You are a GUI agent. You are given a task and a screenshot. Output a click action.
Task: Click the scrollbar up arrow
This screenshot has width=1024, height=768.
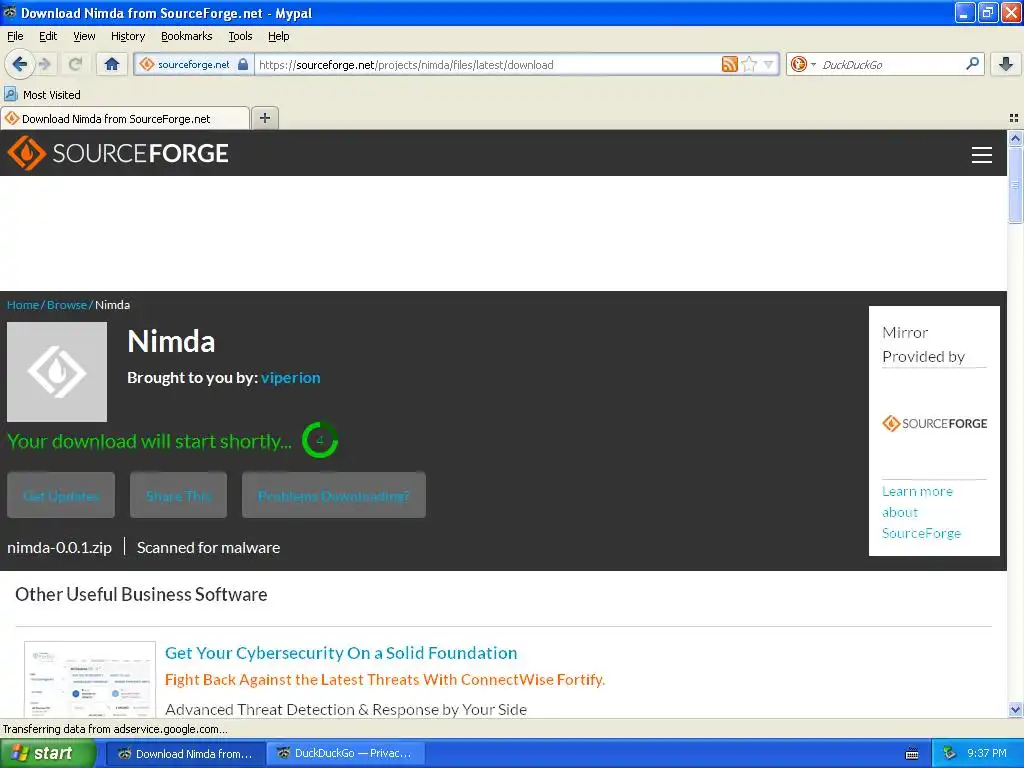pos(1015,138)
